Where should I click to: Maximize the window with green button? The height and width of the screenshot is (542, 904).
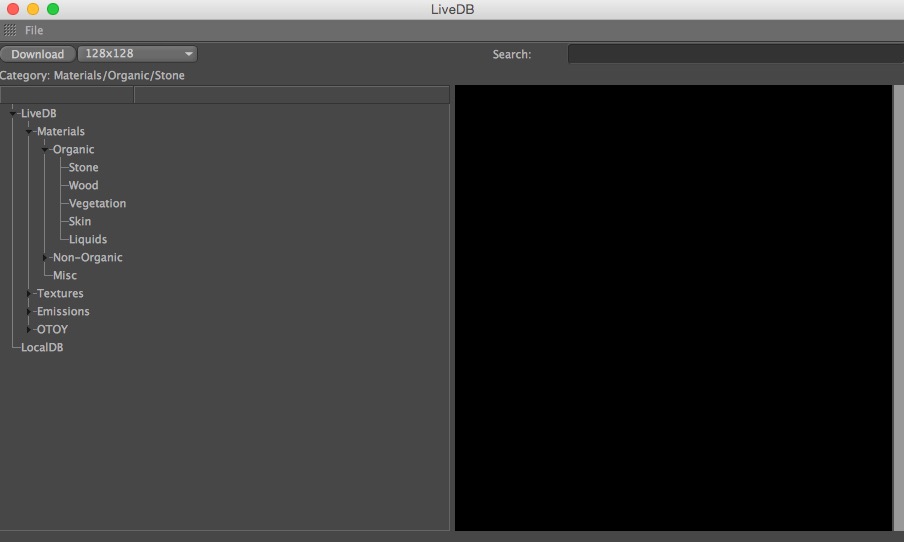pos(53,9)
